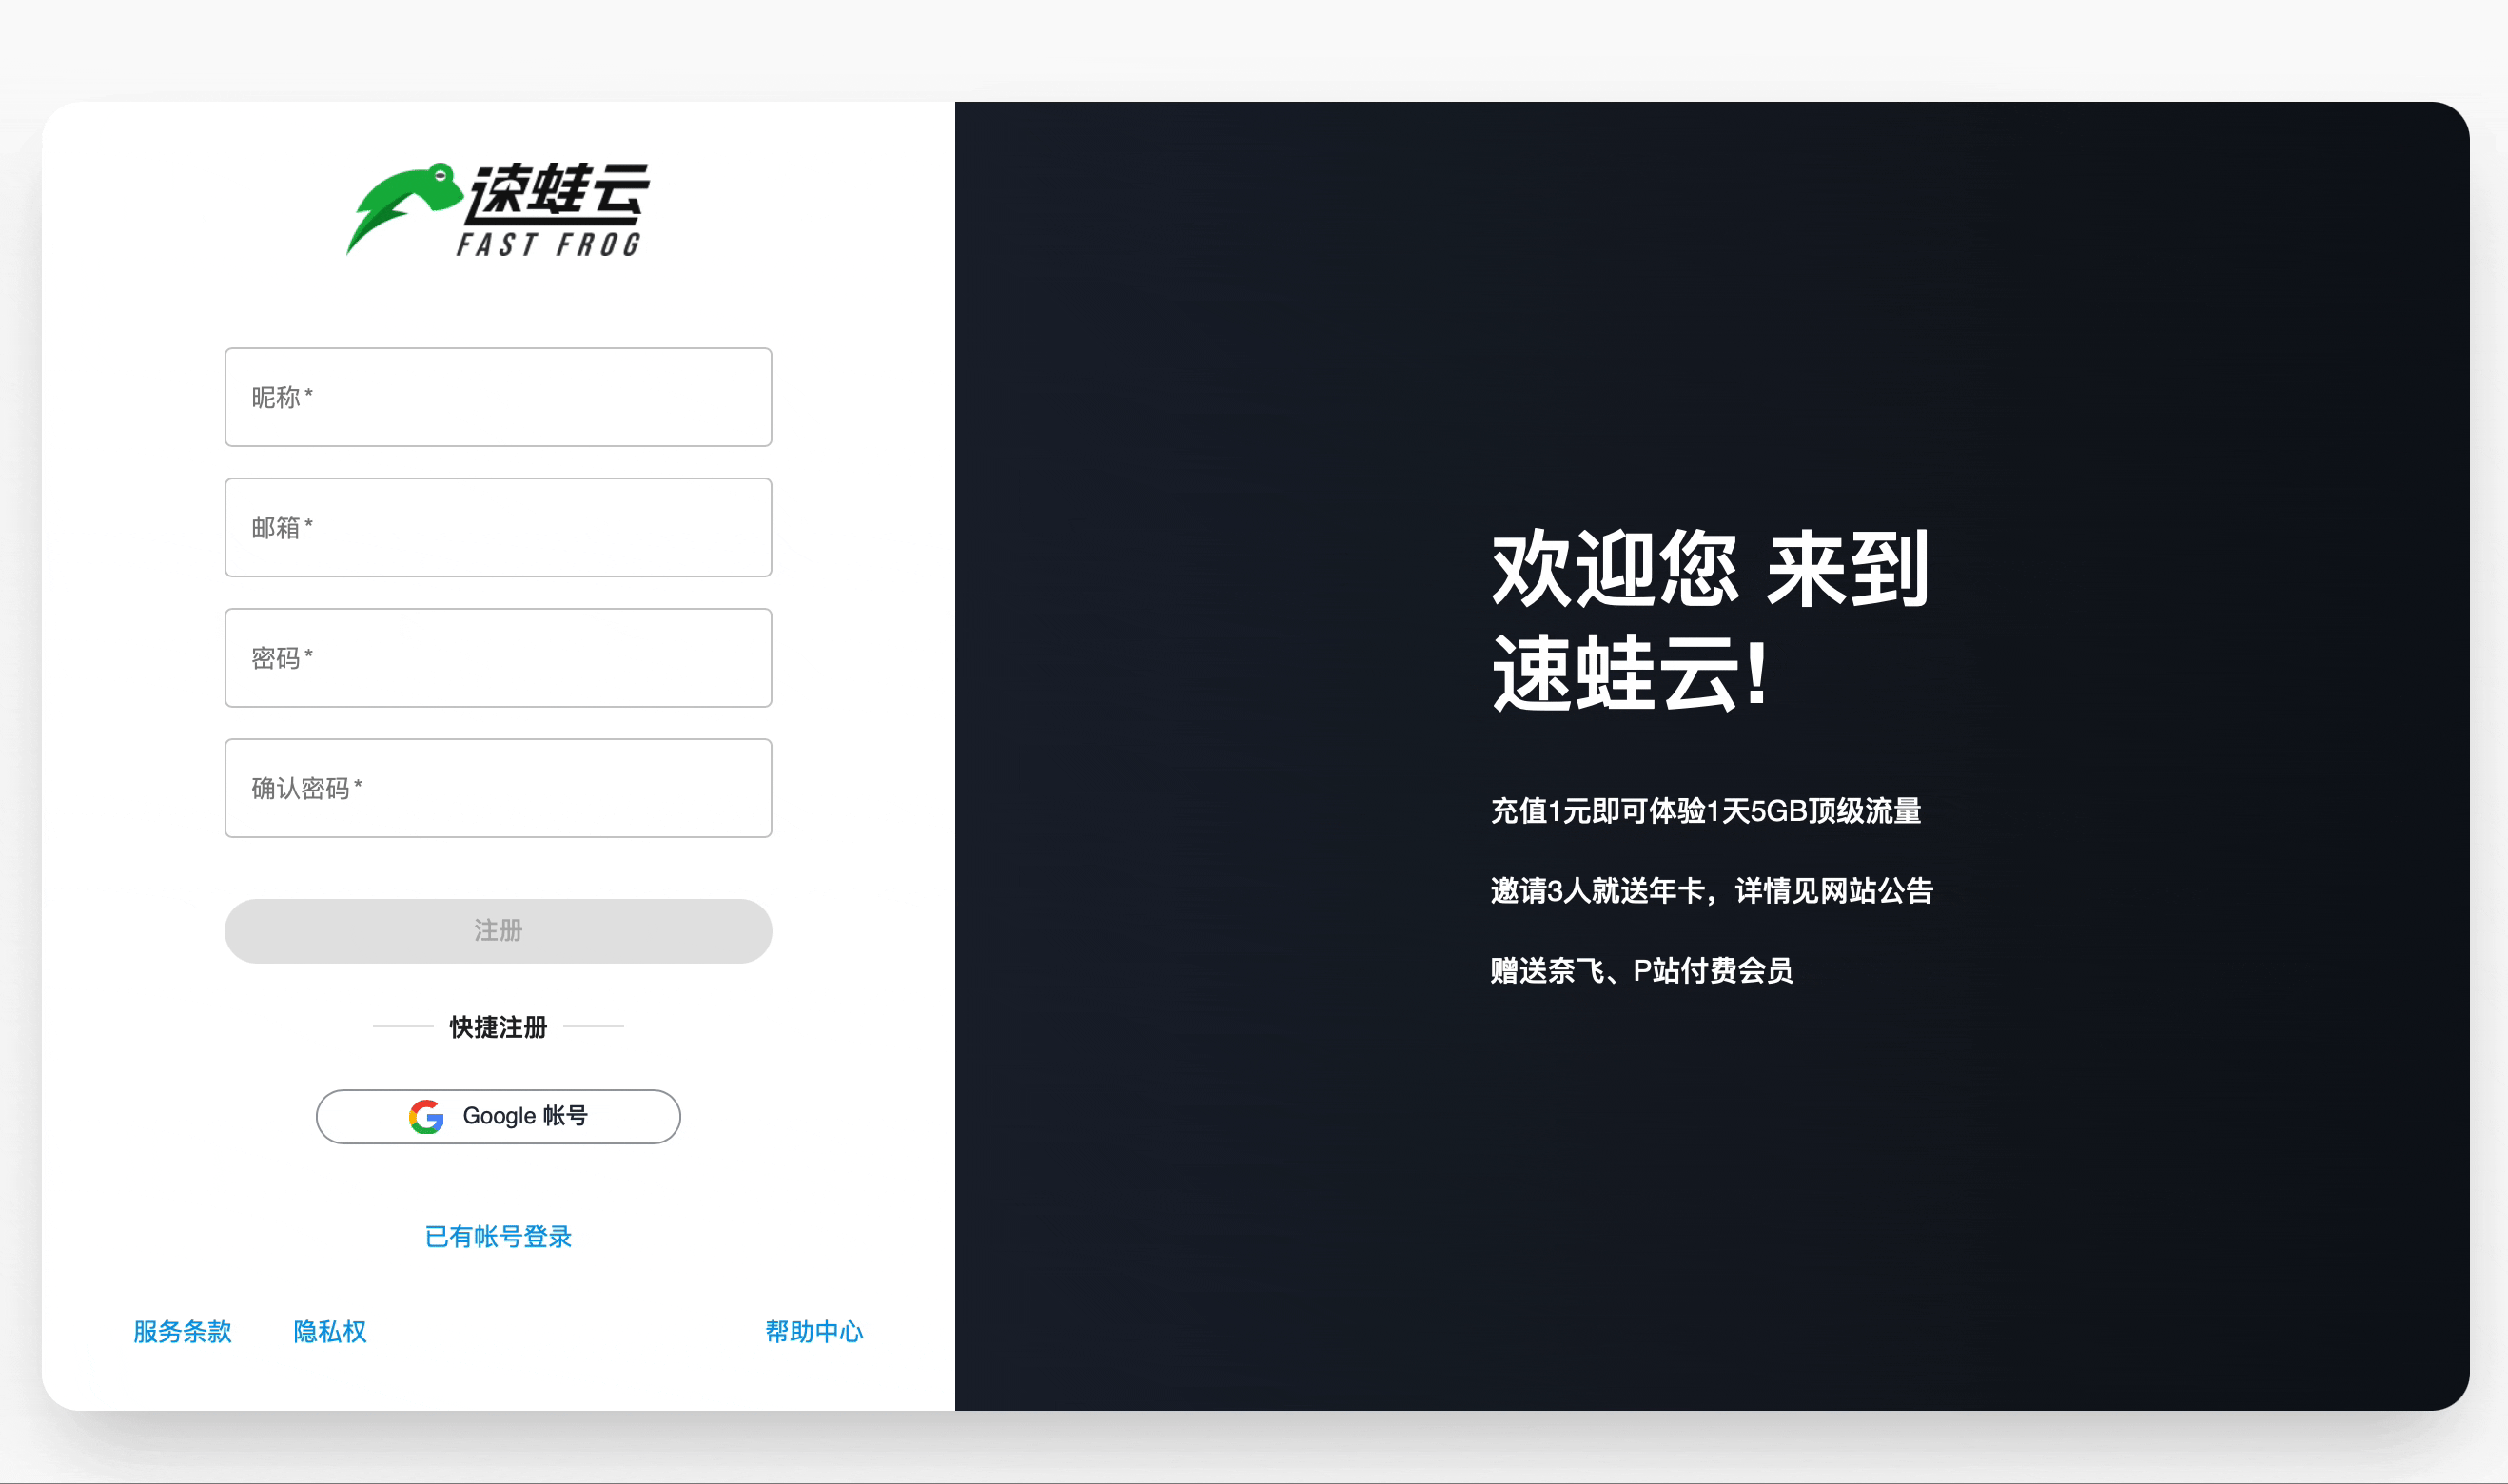Click into the 确认密码 confirm password field

[x=497, y=788]
